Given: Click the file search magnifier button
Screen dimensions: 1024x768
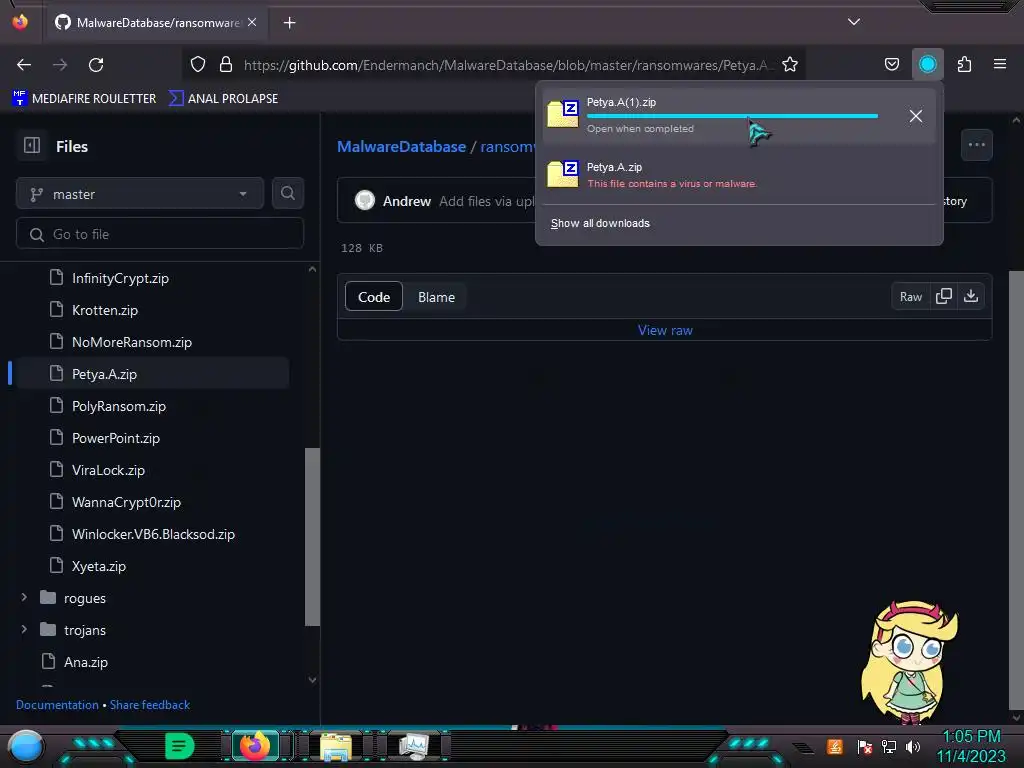Looking at the screenshot, I should tap(287, 193).
